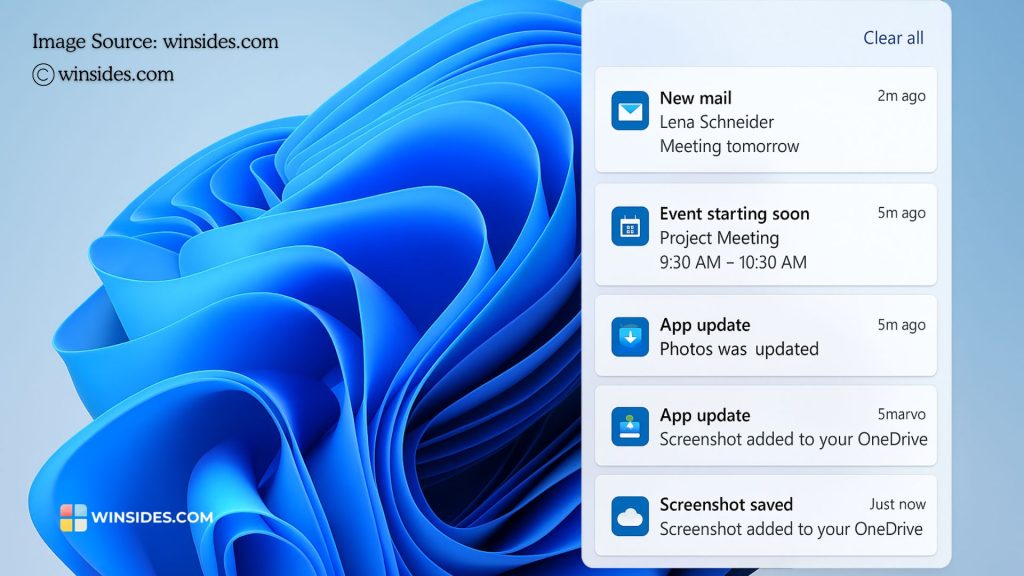
Task: Click the blue mail icon square background
Action: coord(629,110)
